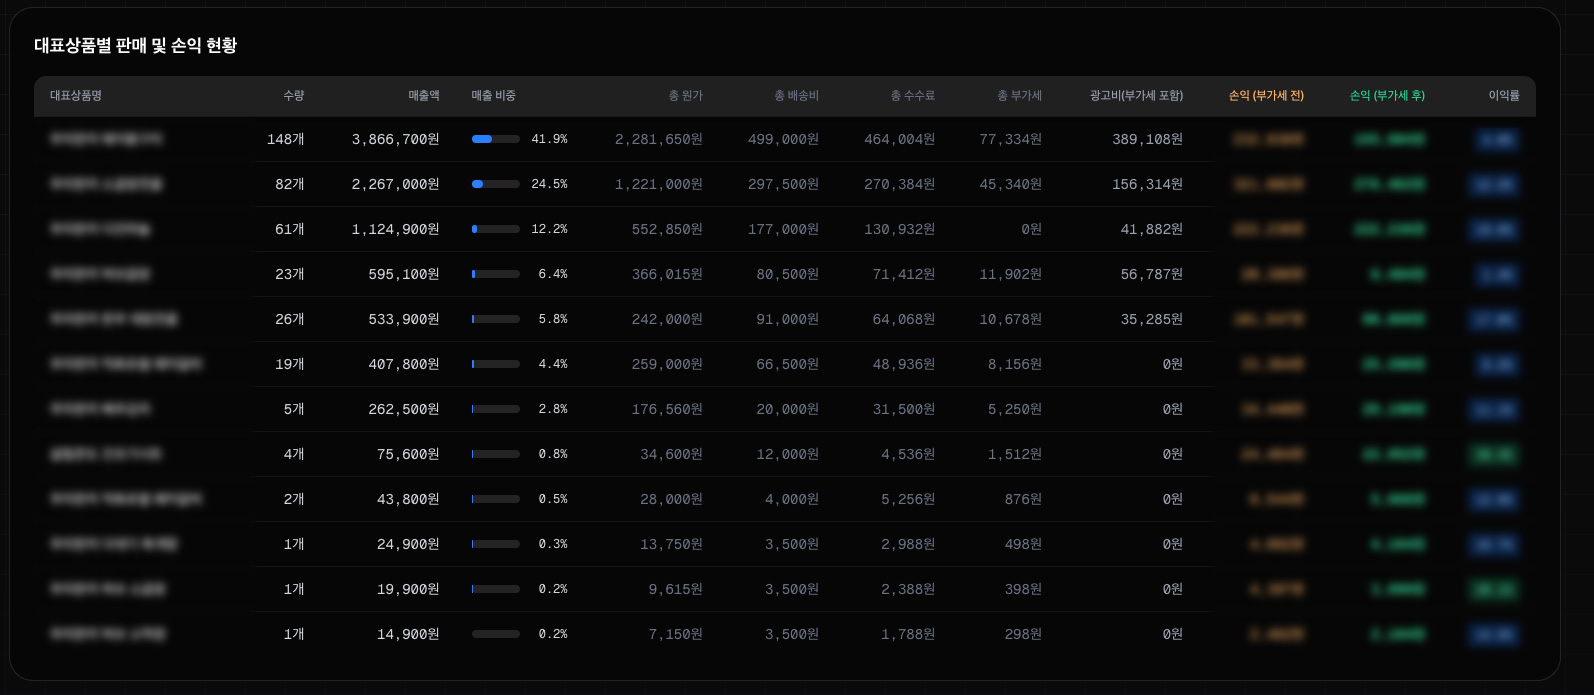Select the 총 수수료 header

coord(913,96)
